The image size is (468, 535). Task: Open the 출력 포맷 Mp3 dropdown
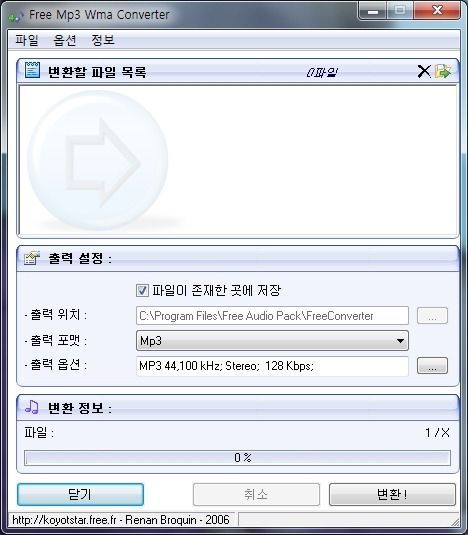tap(272, 341)
